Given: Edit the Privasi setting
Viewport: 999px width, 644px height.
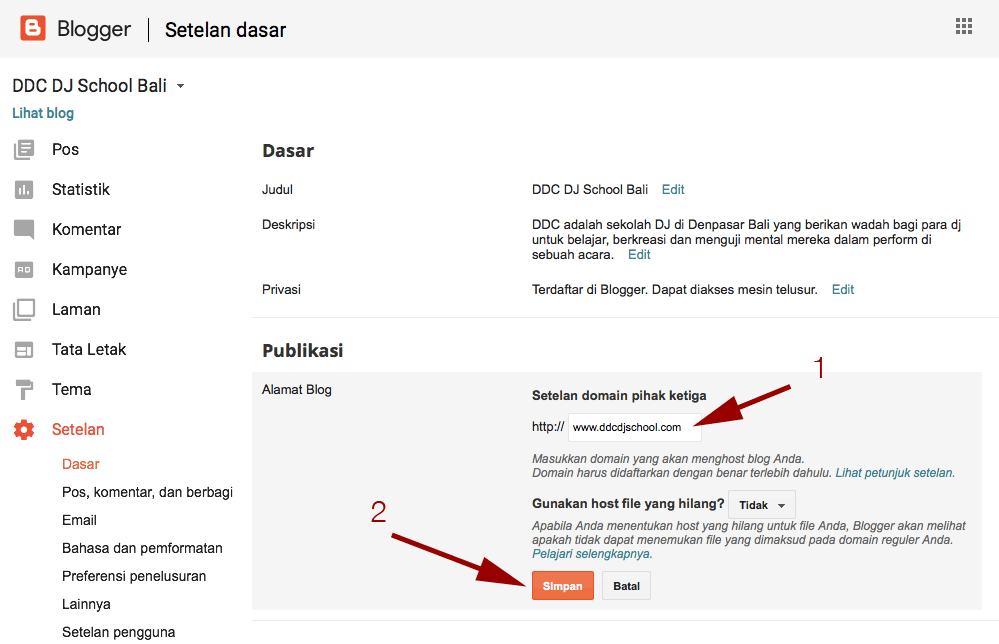Looking at the screenshot, I should pos(843,290).
